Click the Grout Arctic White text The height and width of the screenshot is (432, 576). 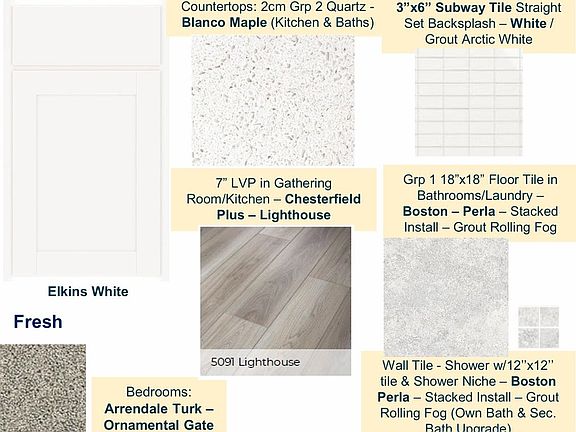tap(478, 40)
